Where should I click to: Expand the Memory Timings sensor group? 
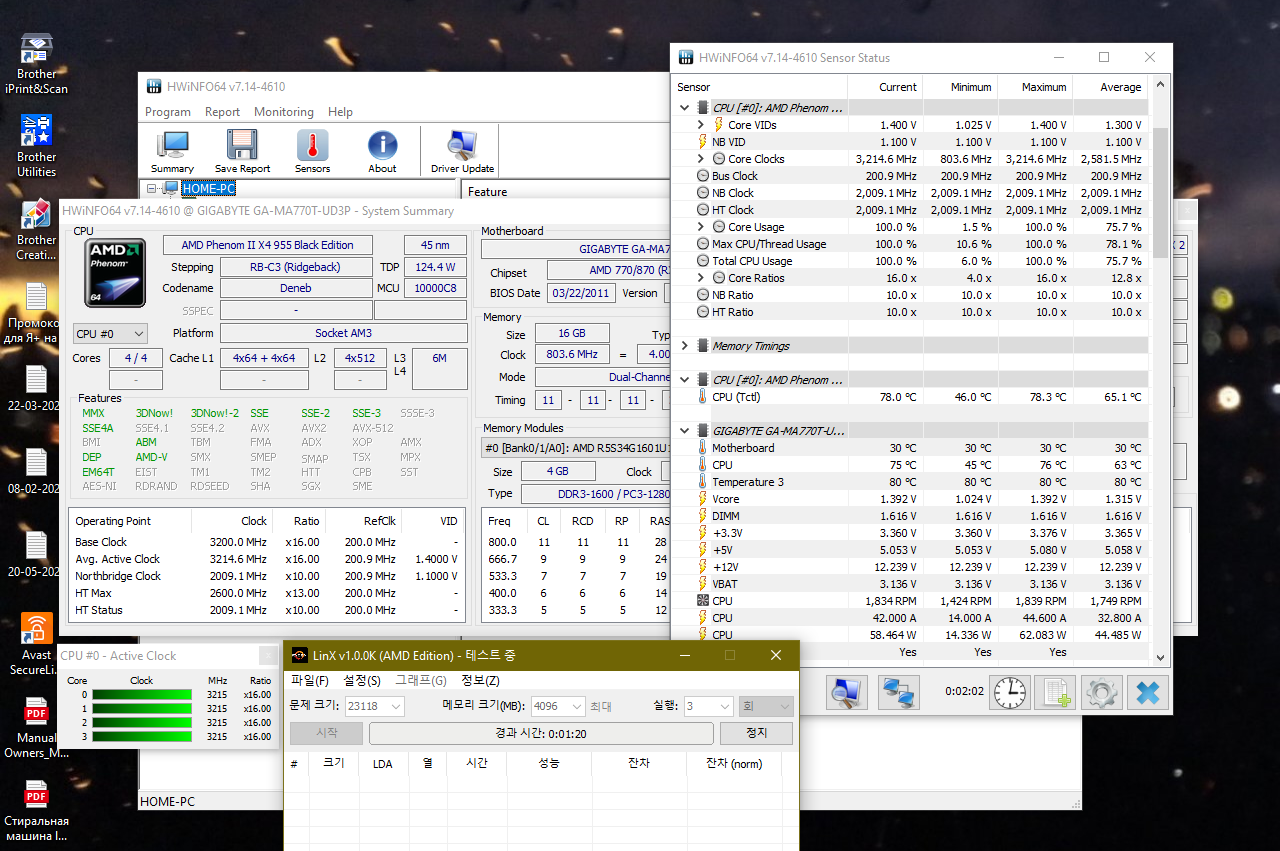tap(685, 346)
